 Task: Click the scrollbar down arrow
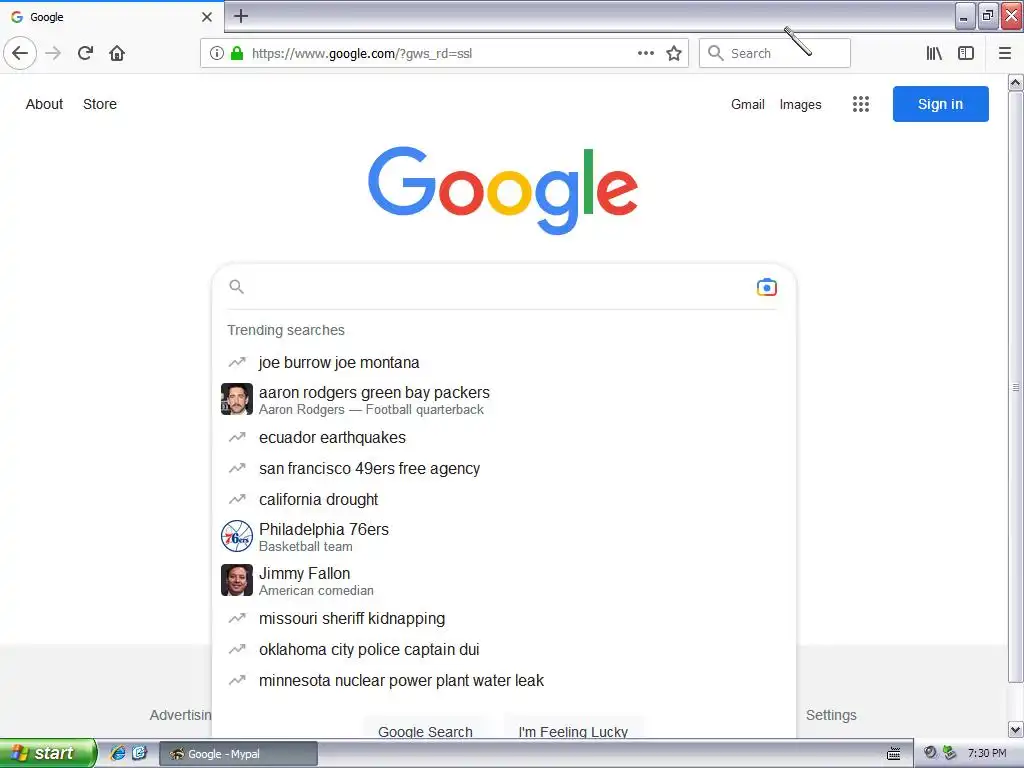click(1016, 729)
